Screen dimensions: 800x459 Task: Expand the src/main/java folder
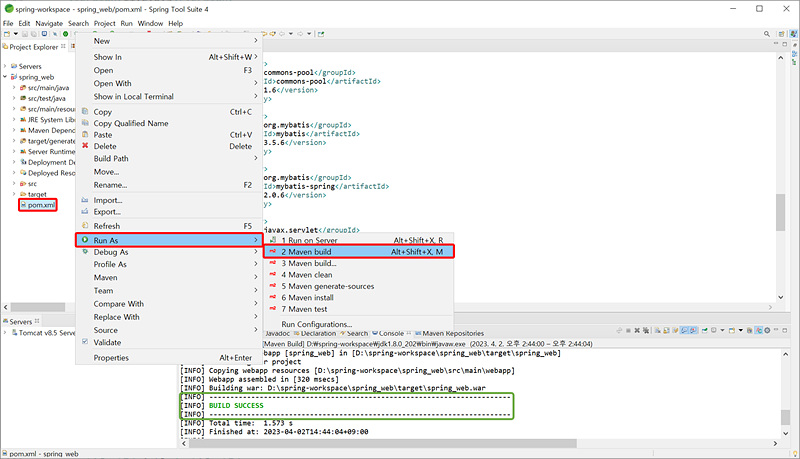[14, 88]
